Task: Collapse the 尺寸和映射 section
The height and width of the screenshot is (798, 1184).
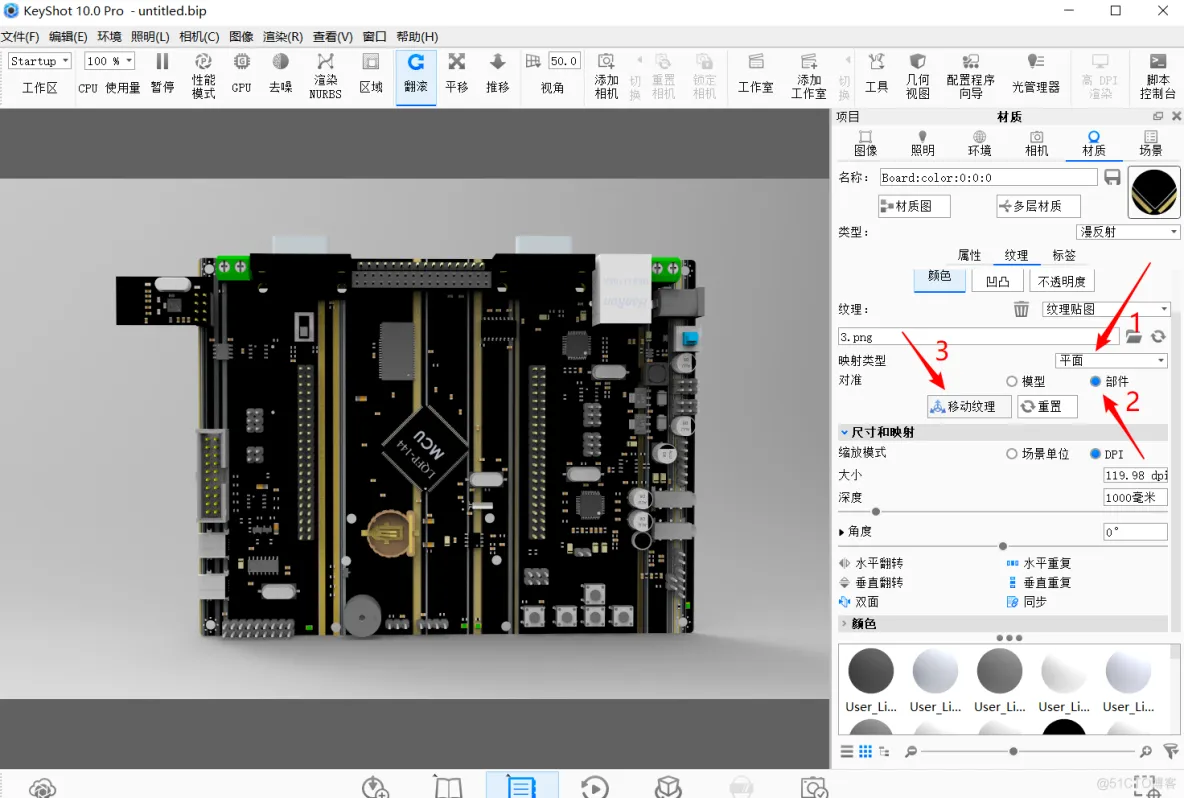Action: [x=844, y=433]
